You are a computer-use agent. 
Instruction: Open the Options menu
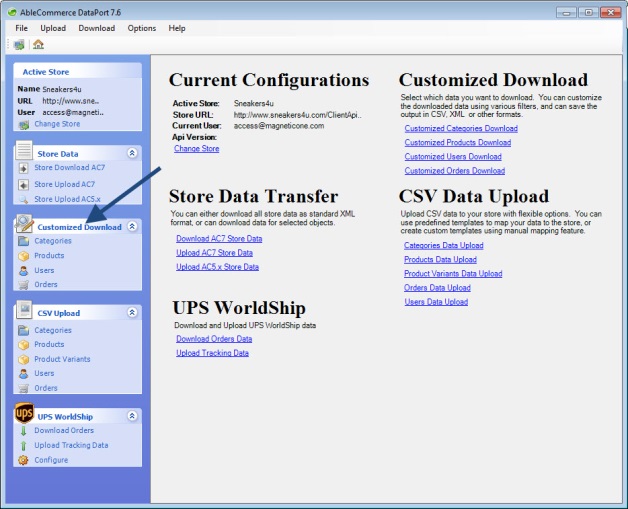[142, 28]
